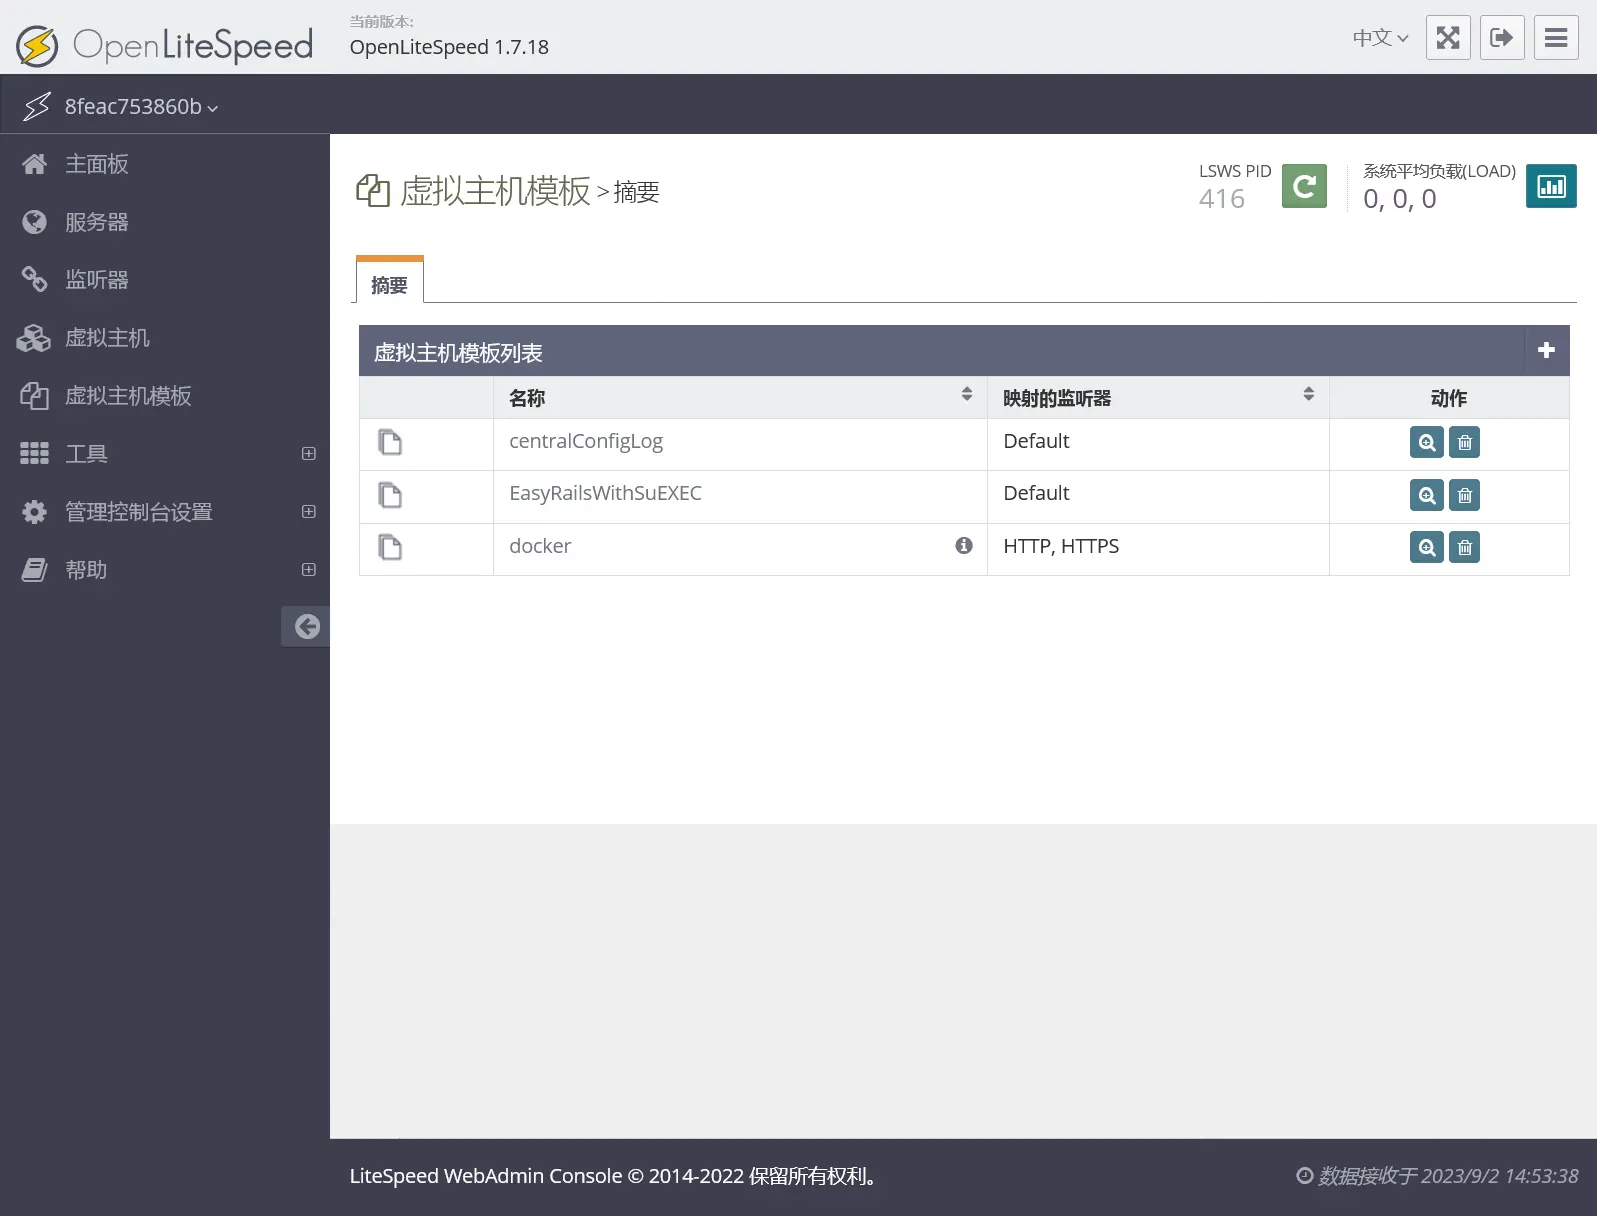Expand 管理控制台设置 plus icon

pyautogui.click(x=309, y=512)
